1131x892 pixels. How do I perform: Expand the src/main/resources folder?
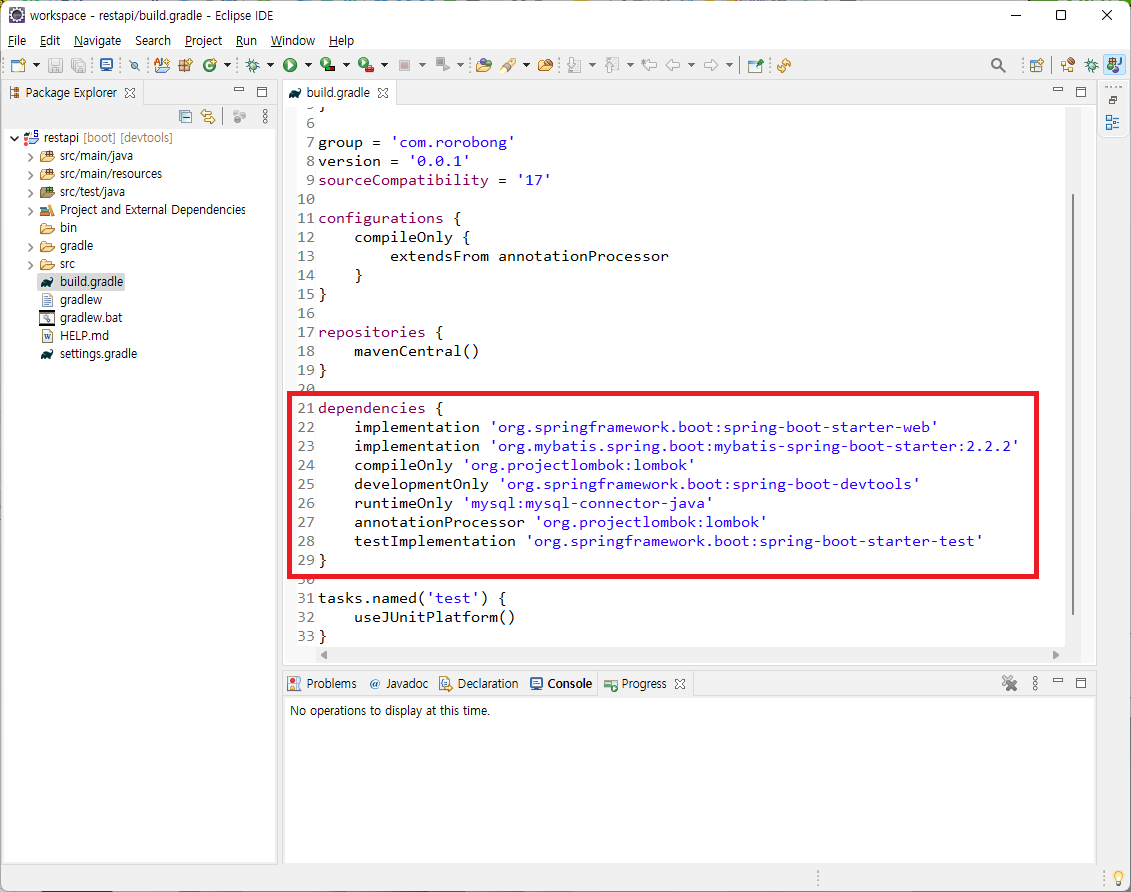(x=30, y=174)
